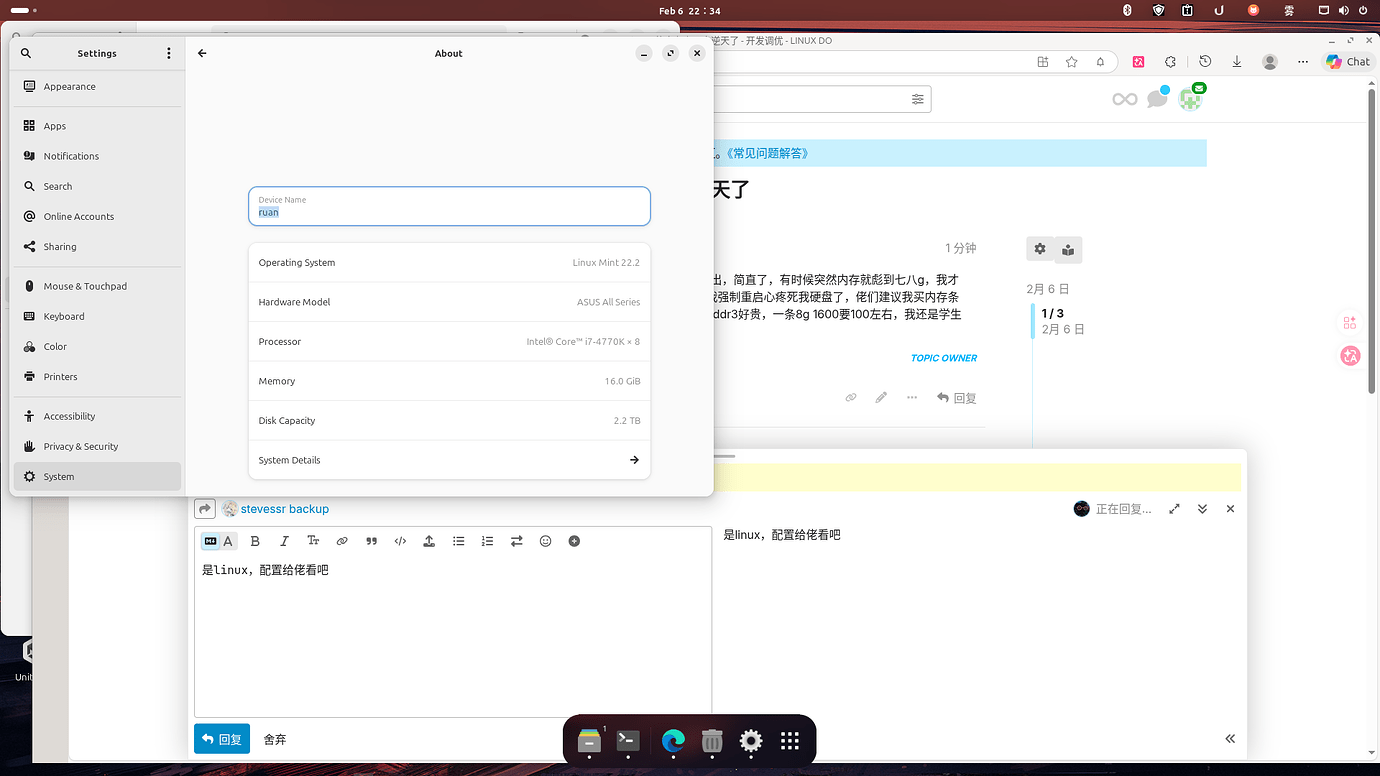Open the Settings hamburger menu
Viewport: 1380px width, 776px height.
168,53
